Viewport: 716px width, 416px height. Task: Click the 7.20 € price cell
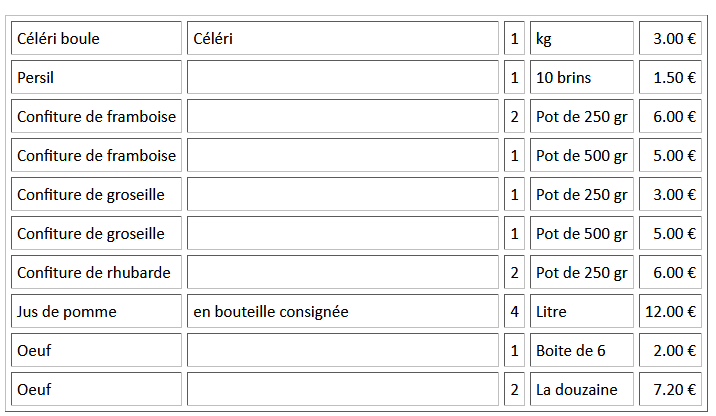point(670,390)
